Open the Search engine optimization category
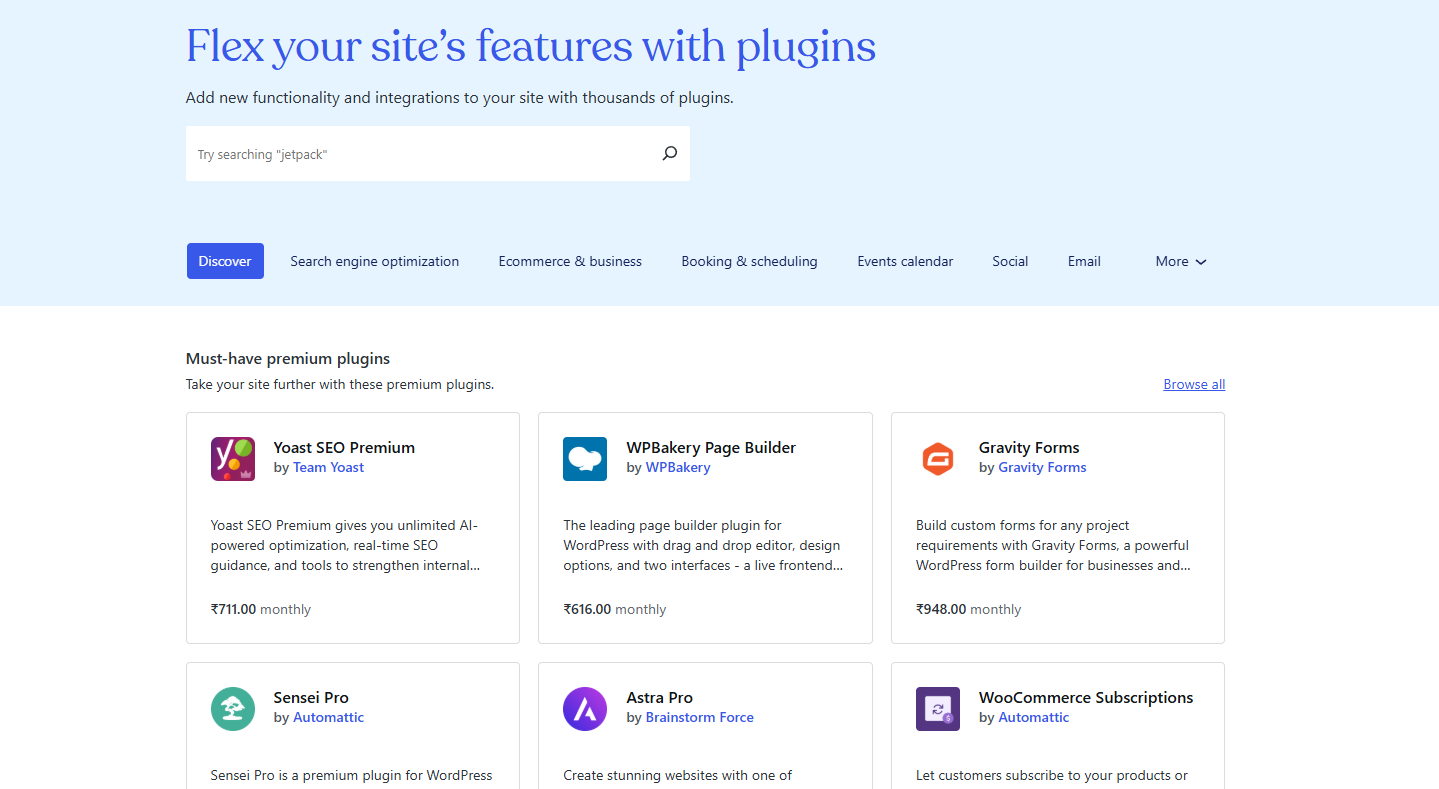Viewport: 1439px width, 789px height. pos(375,261)
